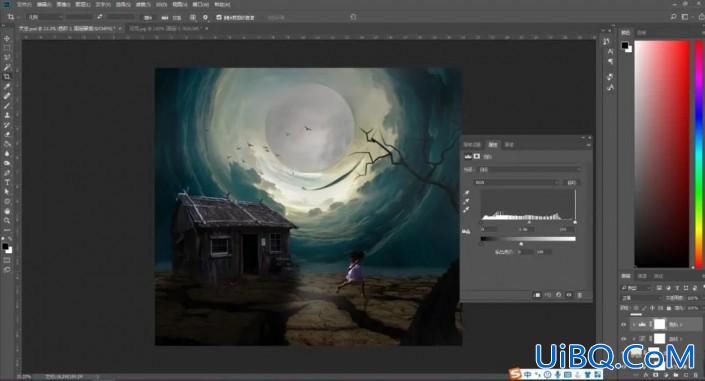Click the reset adjustment icon in Properties
This screenshot has height=381, width=705.
pos(558,295)
